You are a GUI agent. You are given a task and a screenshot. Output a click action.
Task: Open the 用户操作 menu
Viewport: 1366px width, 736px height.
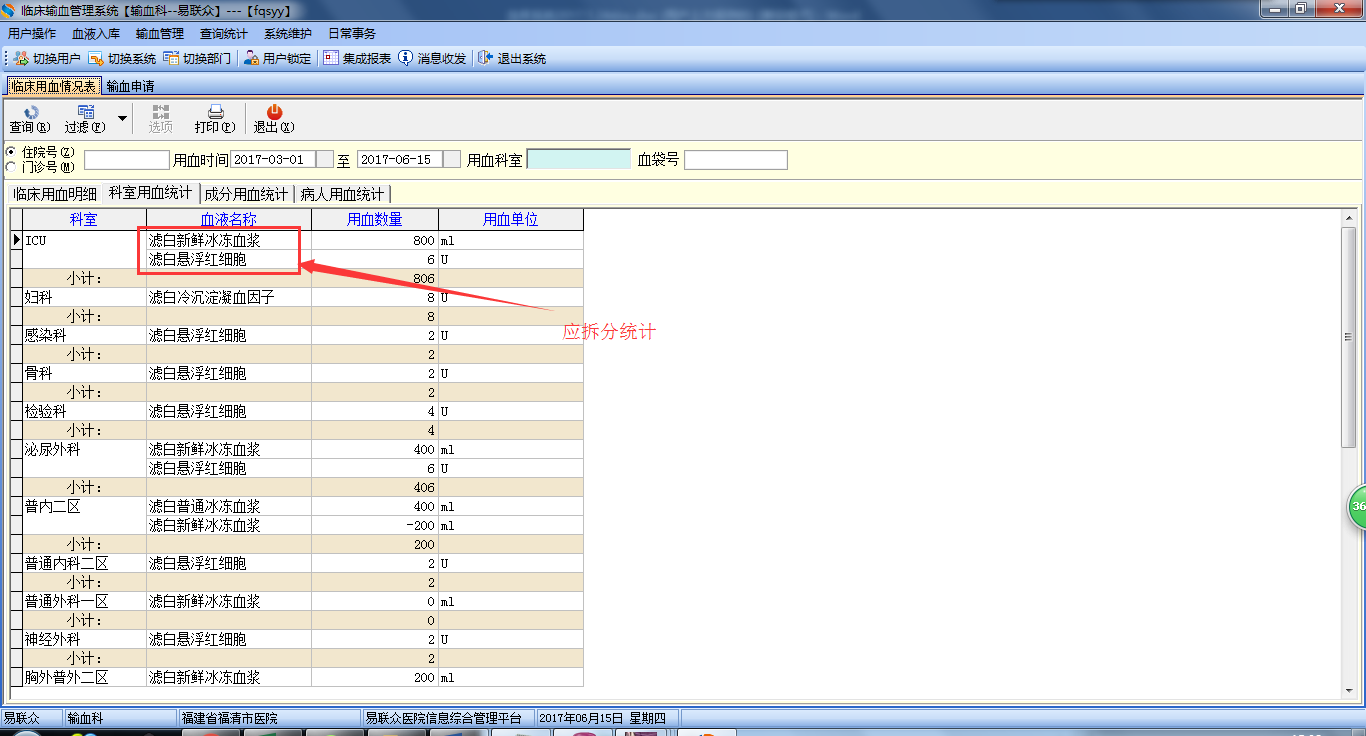32,34
